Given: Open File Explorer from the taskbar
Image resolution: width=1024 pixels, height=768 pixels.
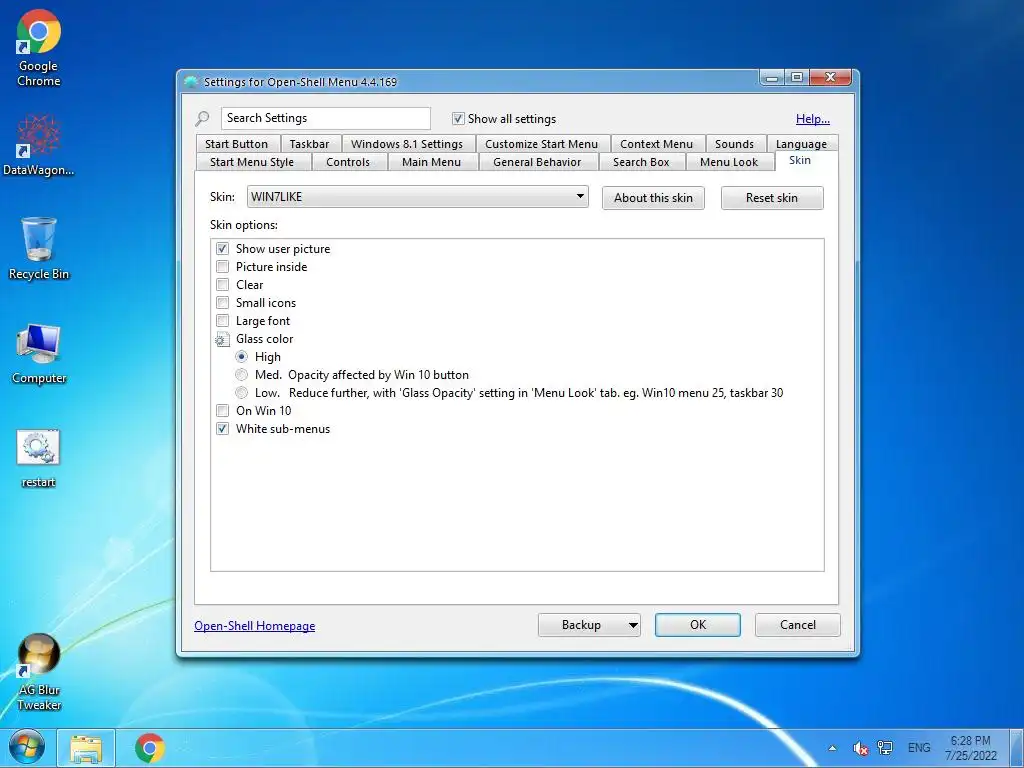Looking at the screenshot, I should [86, 748].
